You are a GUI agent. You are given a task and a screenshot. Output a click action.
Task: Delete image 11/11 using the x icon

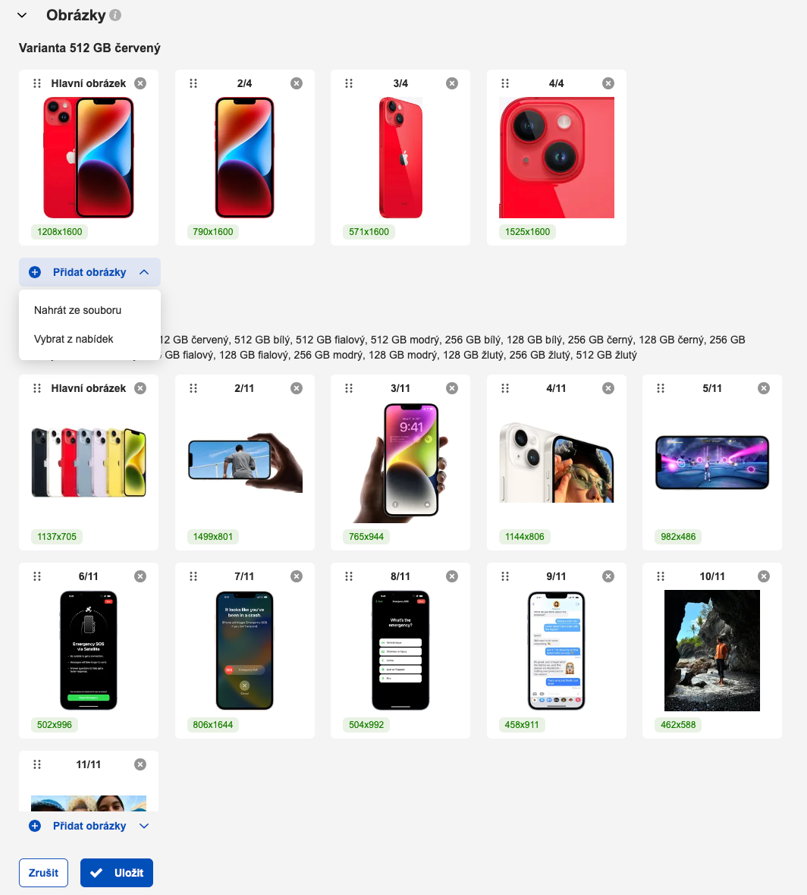[x=140, y=764]
